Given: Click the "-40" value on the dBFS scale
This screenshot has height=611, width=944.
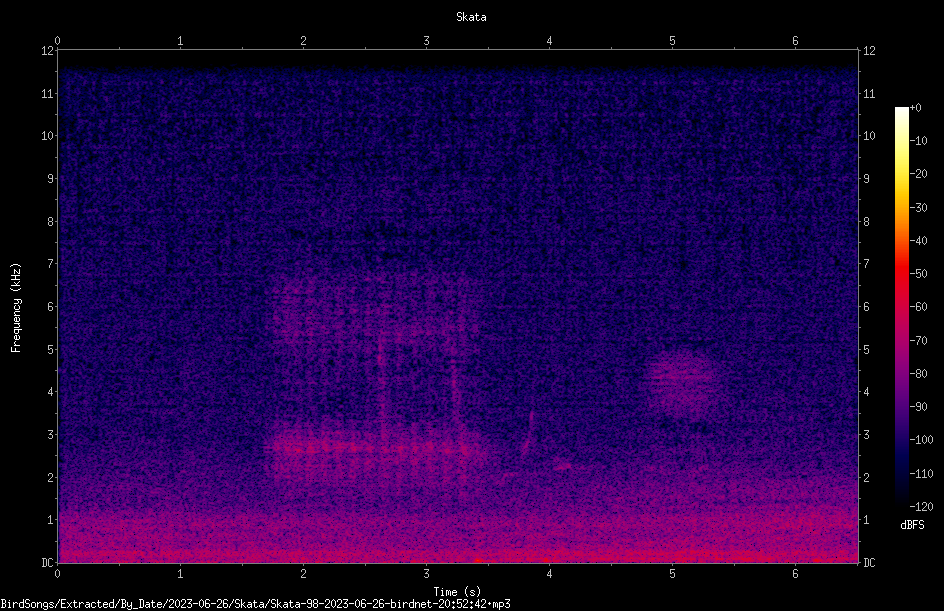Looking at the screenshot, I should (918, 241).
